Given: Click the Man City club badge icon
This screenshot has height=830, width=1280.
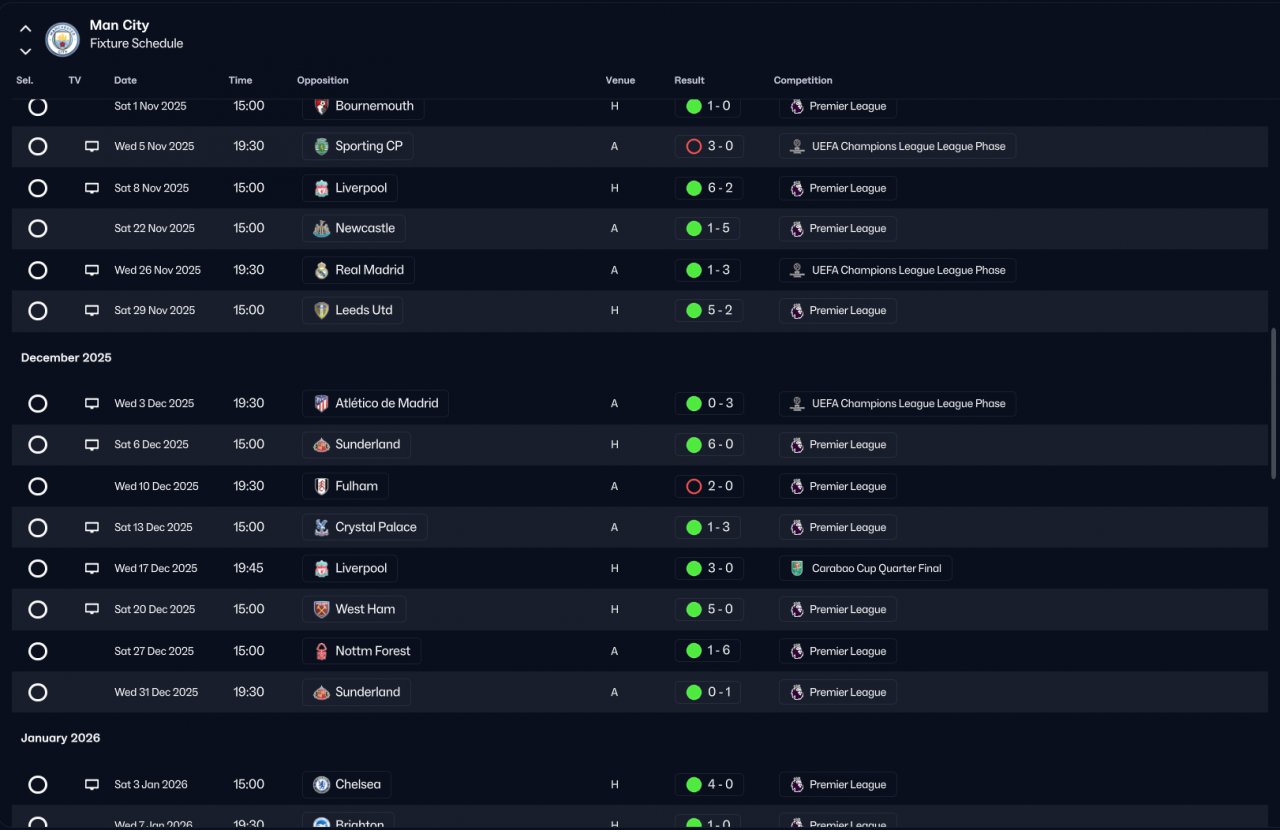Looking at the screenshot, I should [x=63, y=39].
